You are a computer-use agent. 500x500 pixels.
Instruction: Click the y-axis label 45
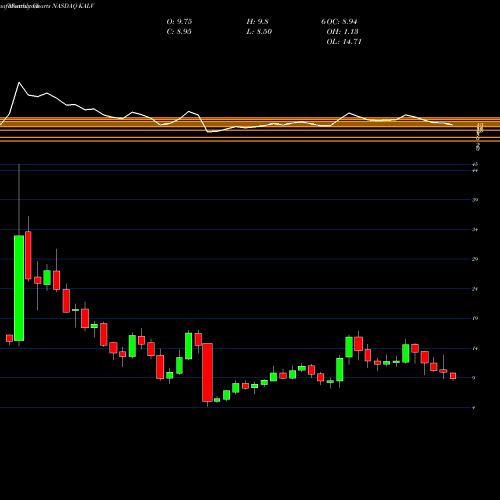coord(475,164)
